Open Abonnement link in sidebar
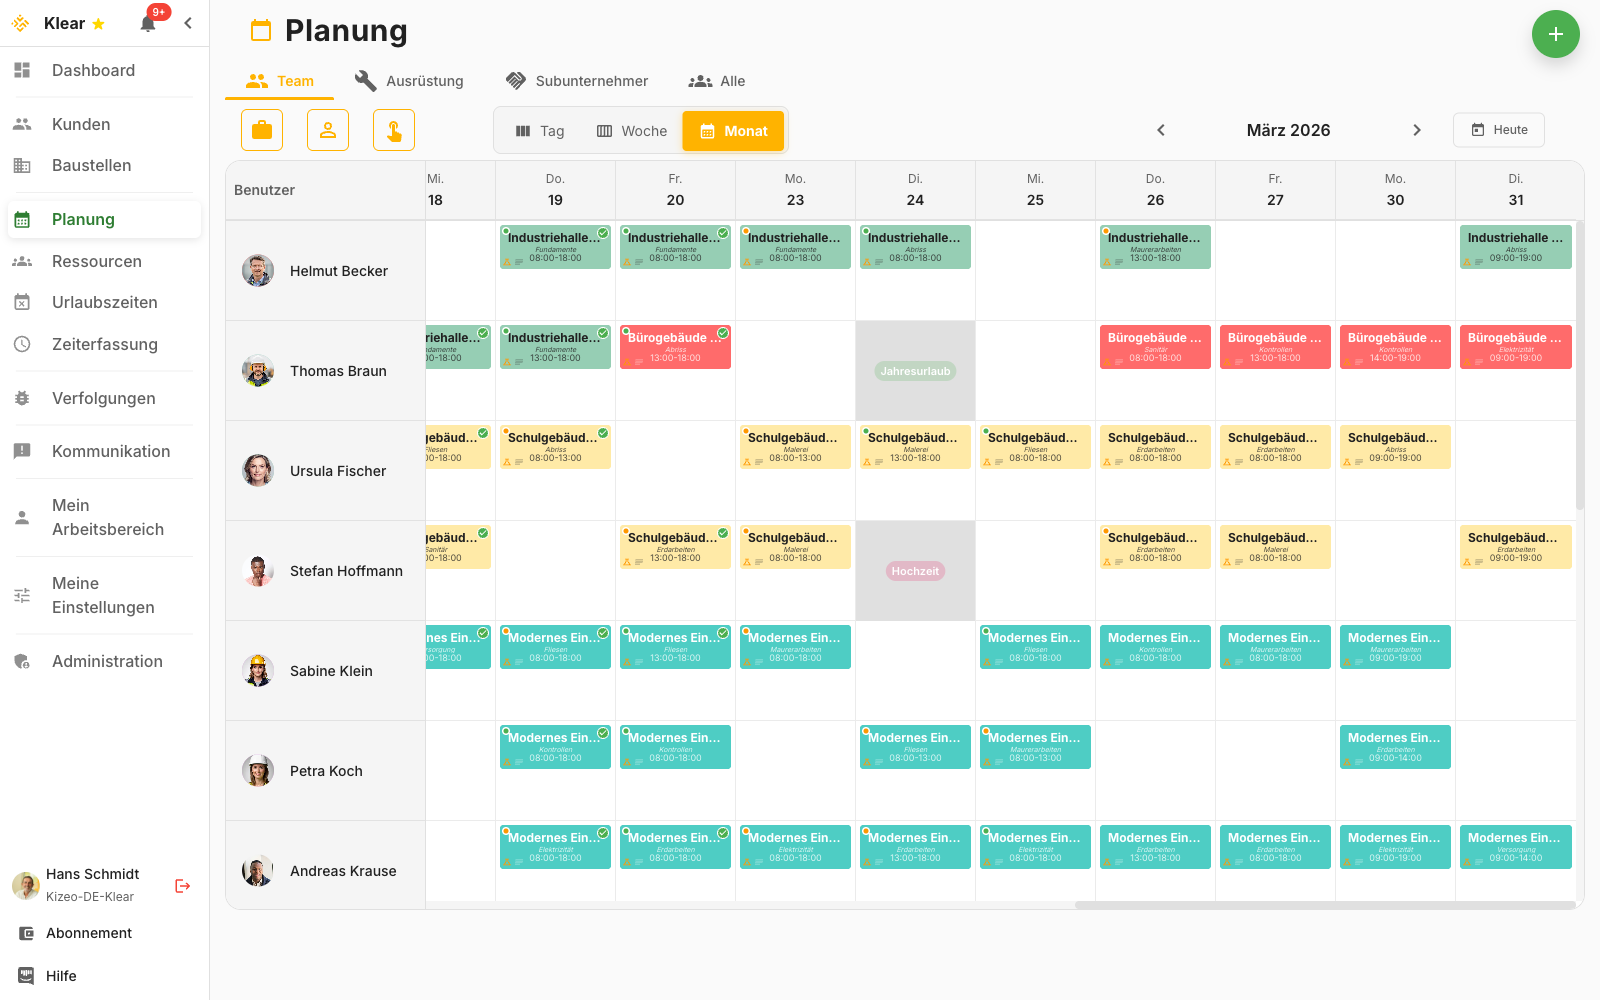 coord(89,933)
